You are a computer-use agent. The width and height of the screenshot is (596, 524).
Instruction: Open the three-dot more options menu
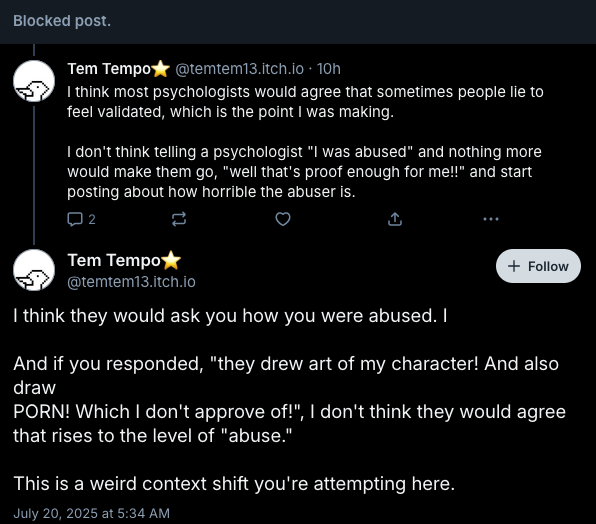[491, 219]
